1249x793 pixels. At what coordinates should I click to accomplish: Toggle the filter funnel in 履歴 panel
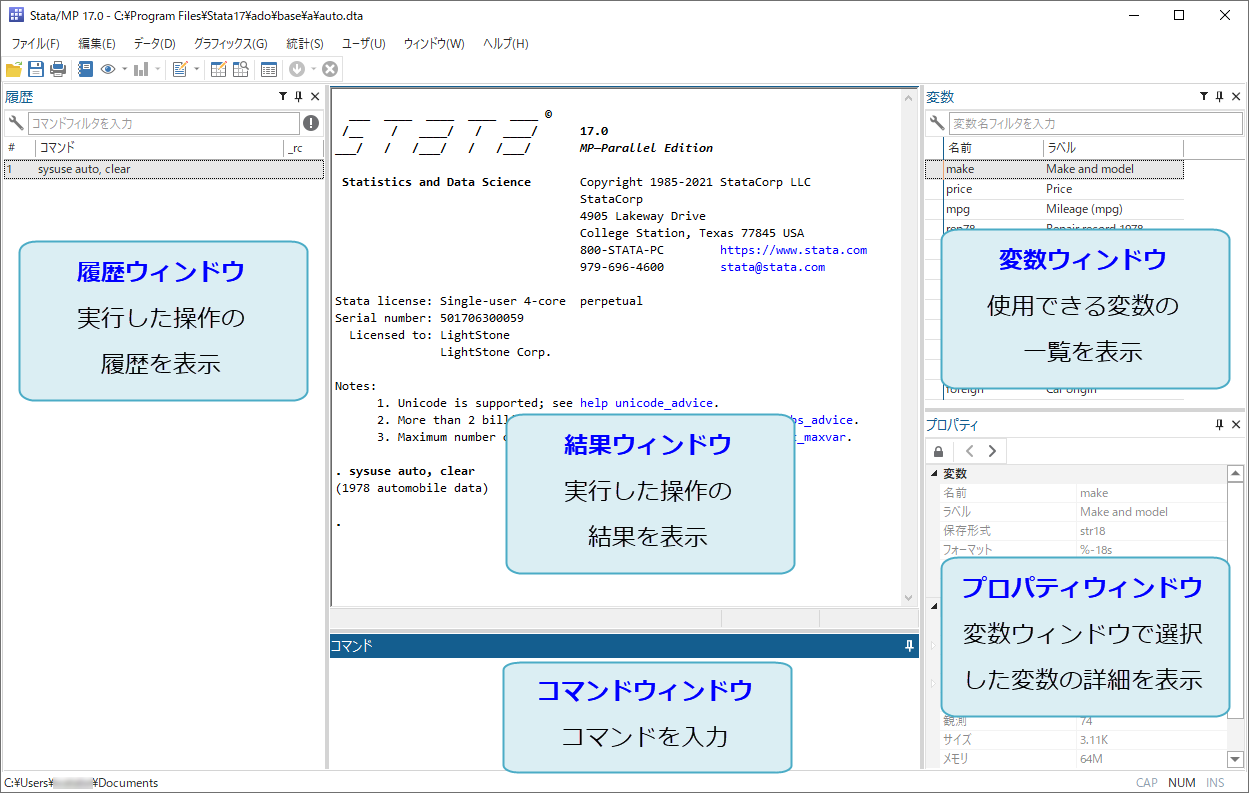(x=283, y=97)
